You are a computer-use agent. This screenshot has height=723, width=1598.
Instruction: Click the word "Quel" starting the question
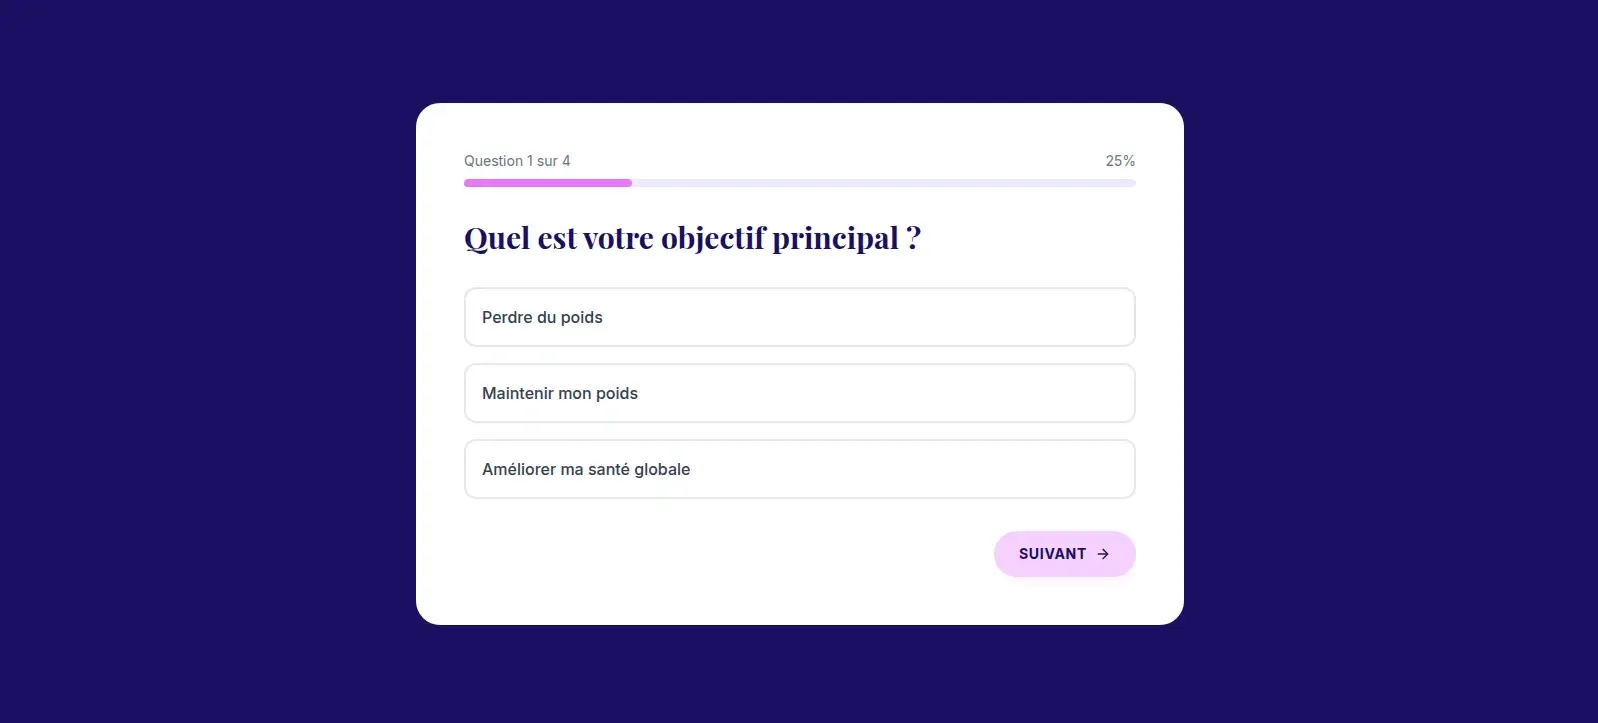[x=497, y=238]
